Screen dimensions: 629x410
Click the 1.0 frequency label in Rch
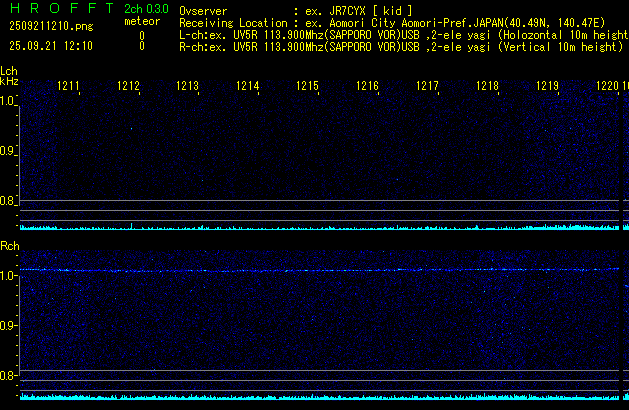pos(9,275)
